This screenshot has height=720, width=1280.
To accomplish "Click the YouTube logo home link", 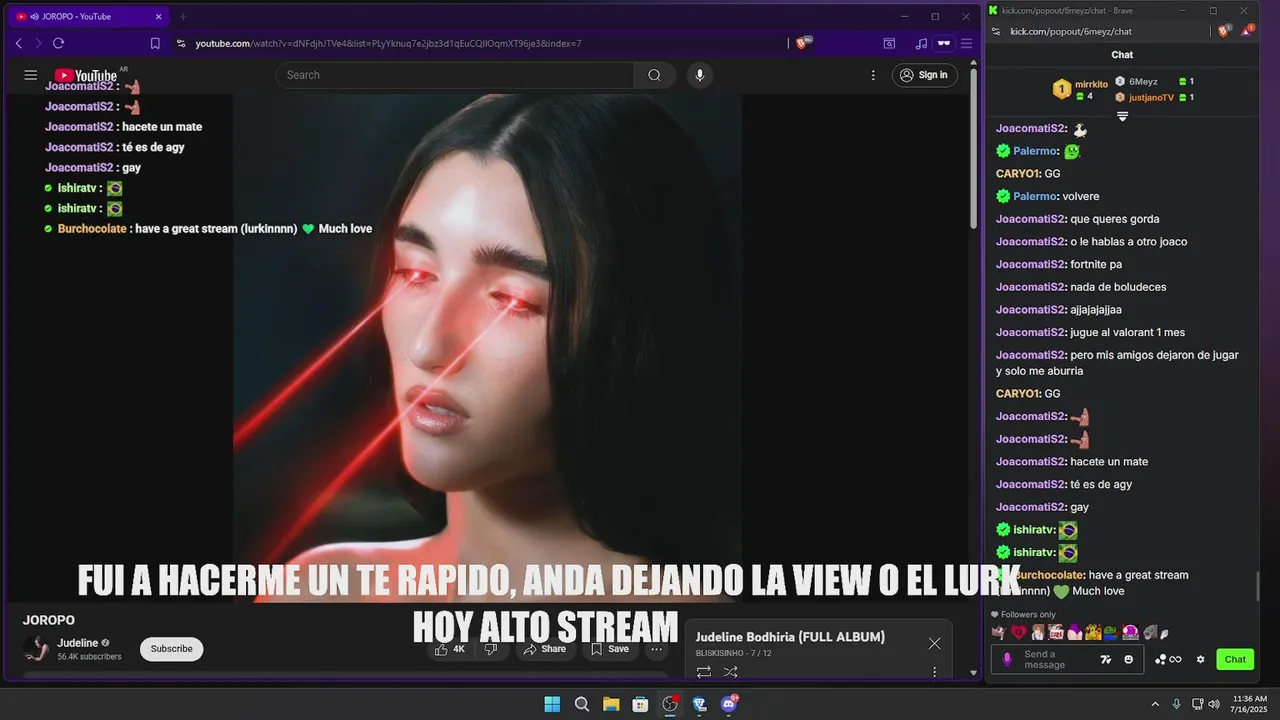I will pyautogui.click(x=86, y=75).
